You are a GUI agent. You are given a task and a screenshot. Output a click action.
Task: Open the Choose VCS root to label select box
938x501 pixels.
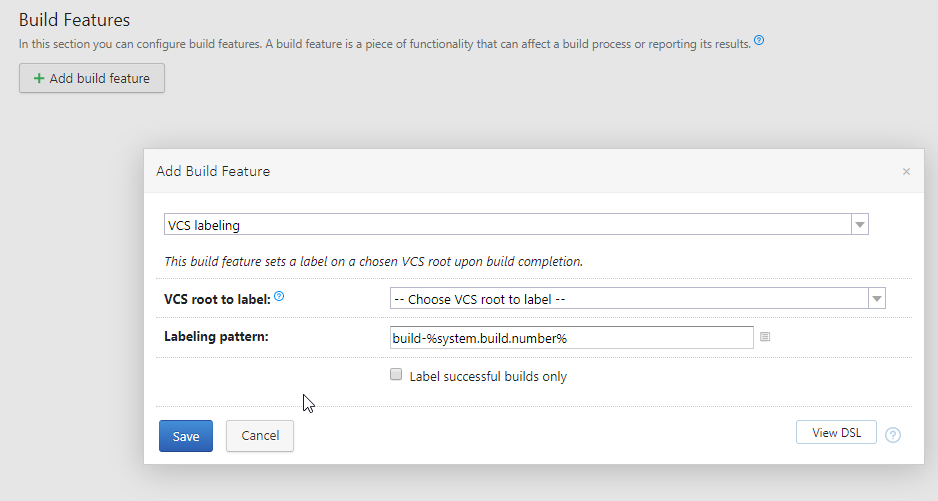(x=628, y=298)
